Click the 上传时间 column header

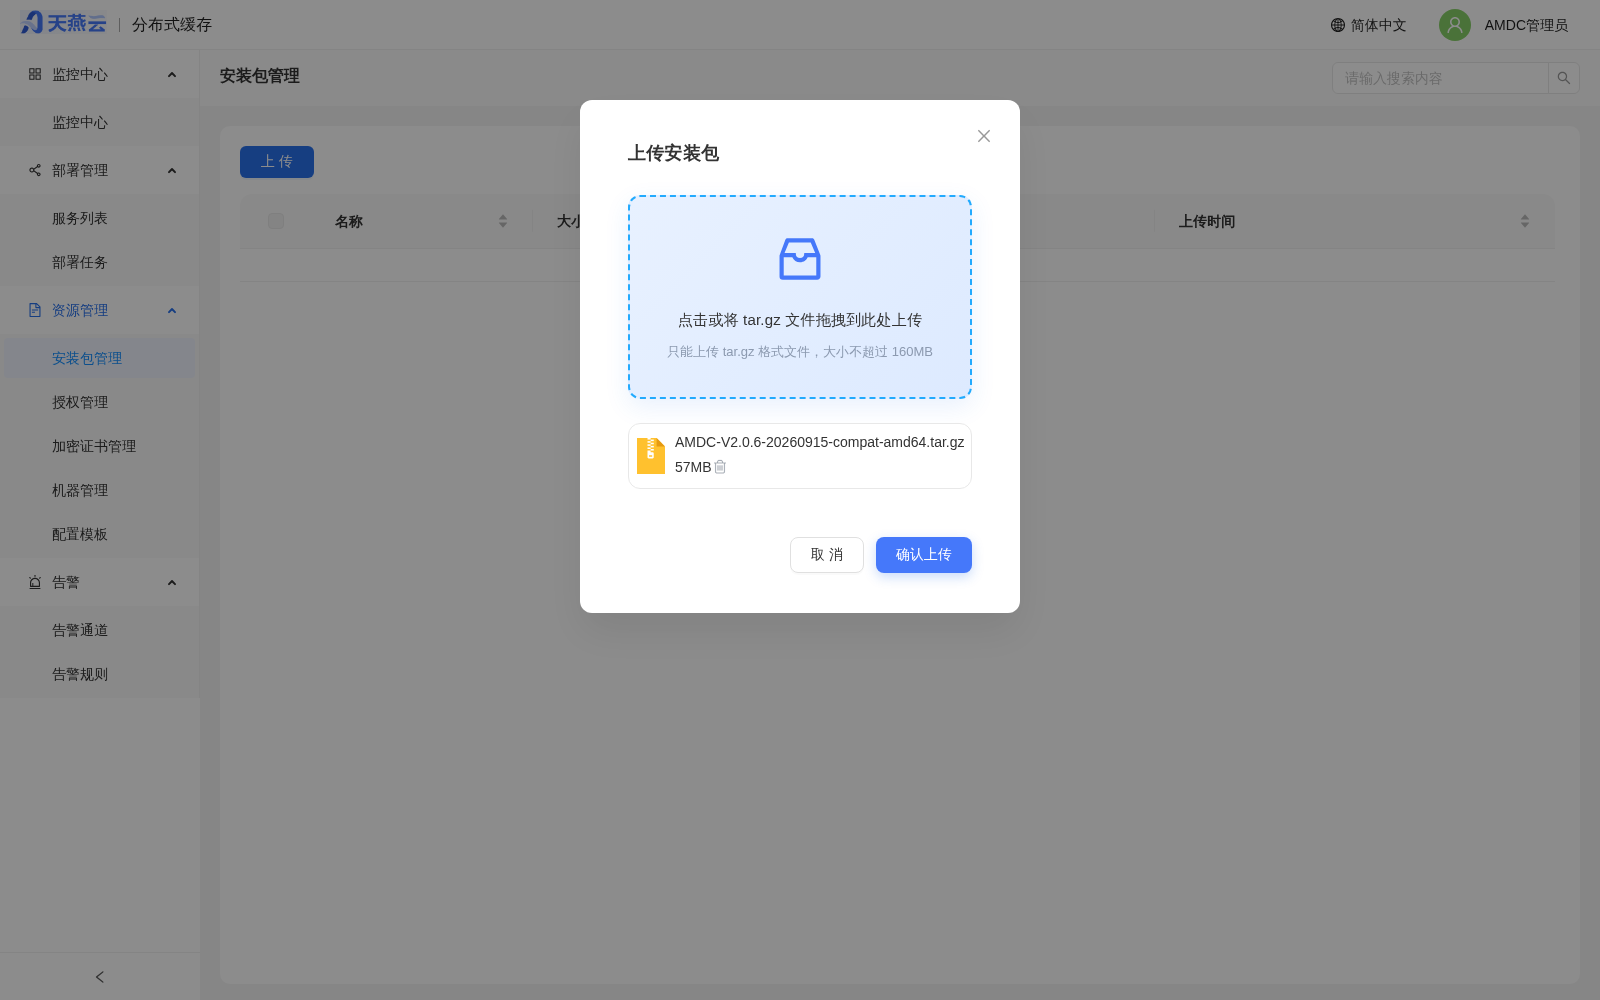[x=1207, y=221]
